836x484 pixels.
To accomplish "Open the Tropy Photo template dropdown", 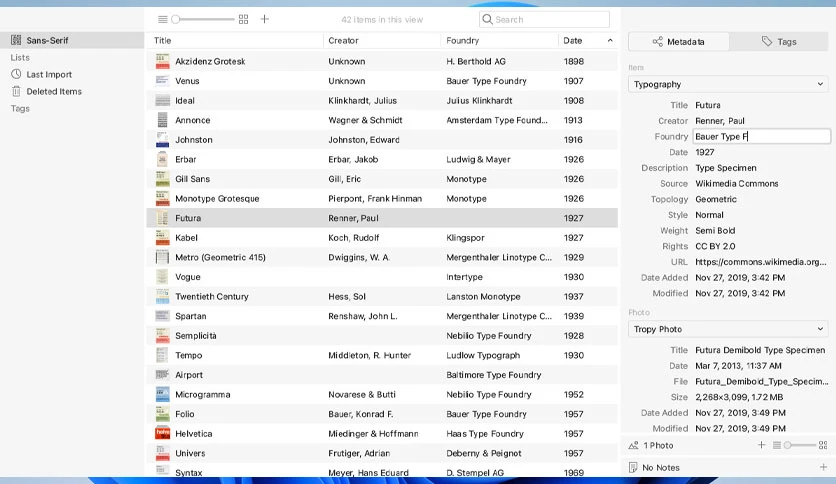I will [x=728, y=329].
